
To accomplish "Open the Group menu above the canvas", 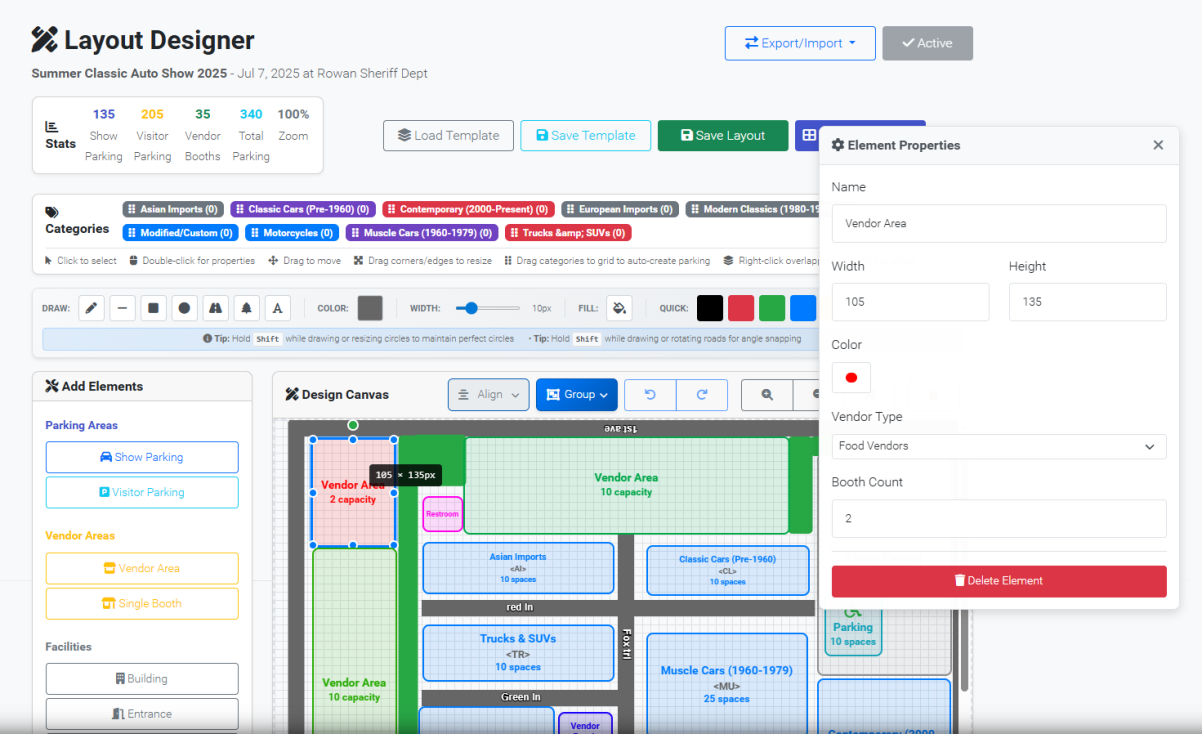I will point(576,394).
